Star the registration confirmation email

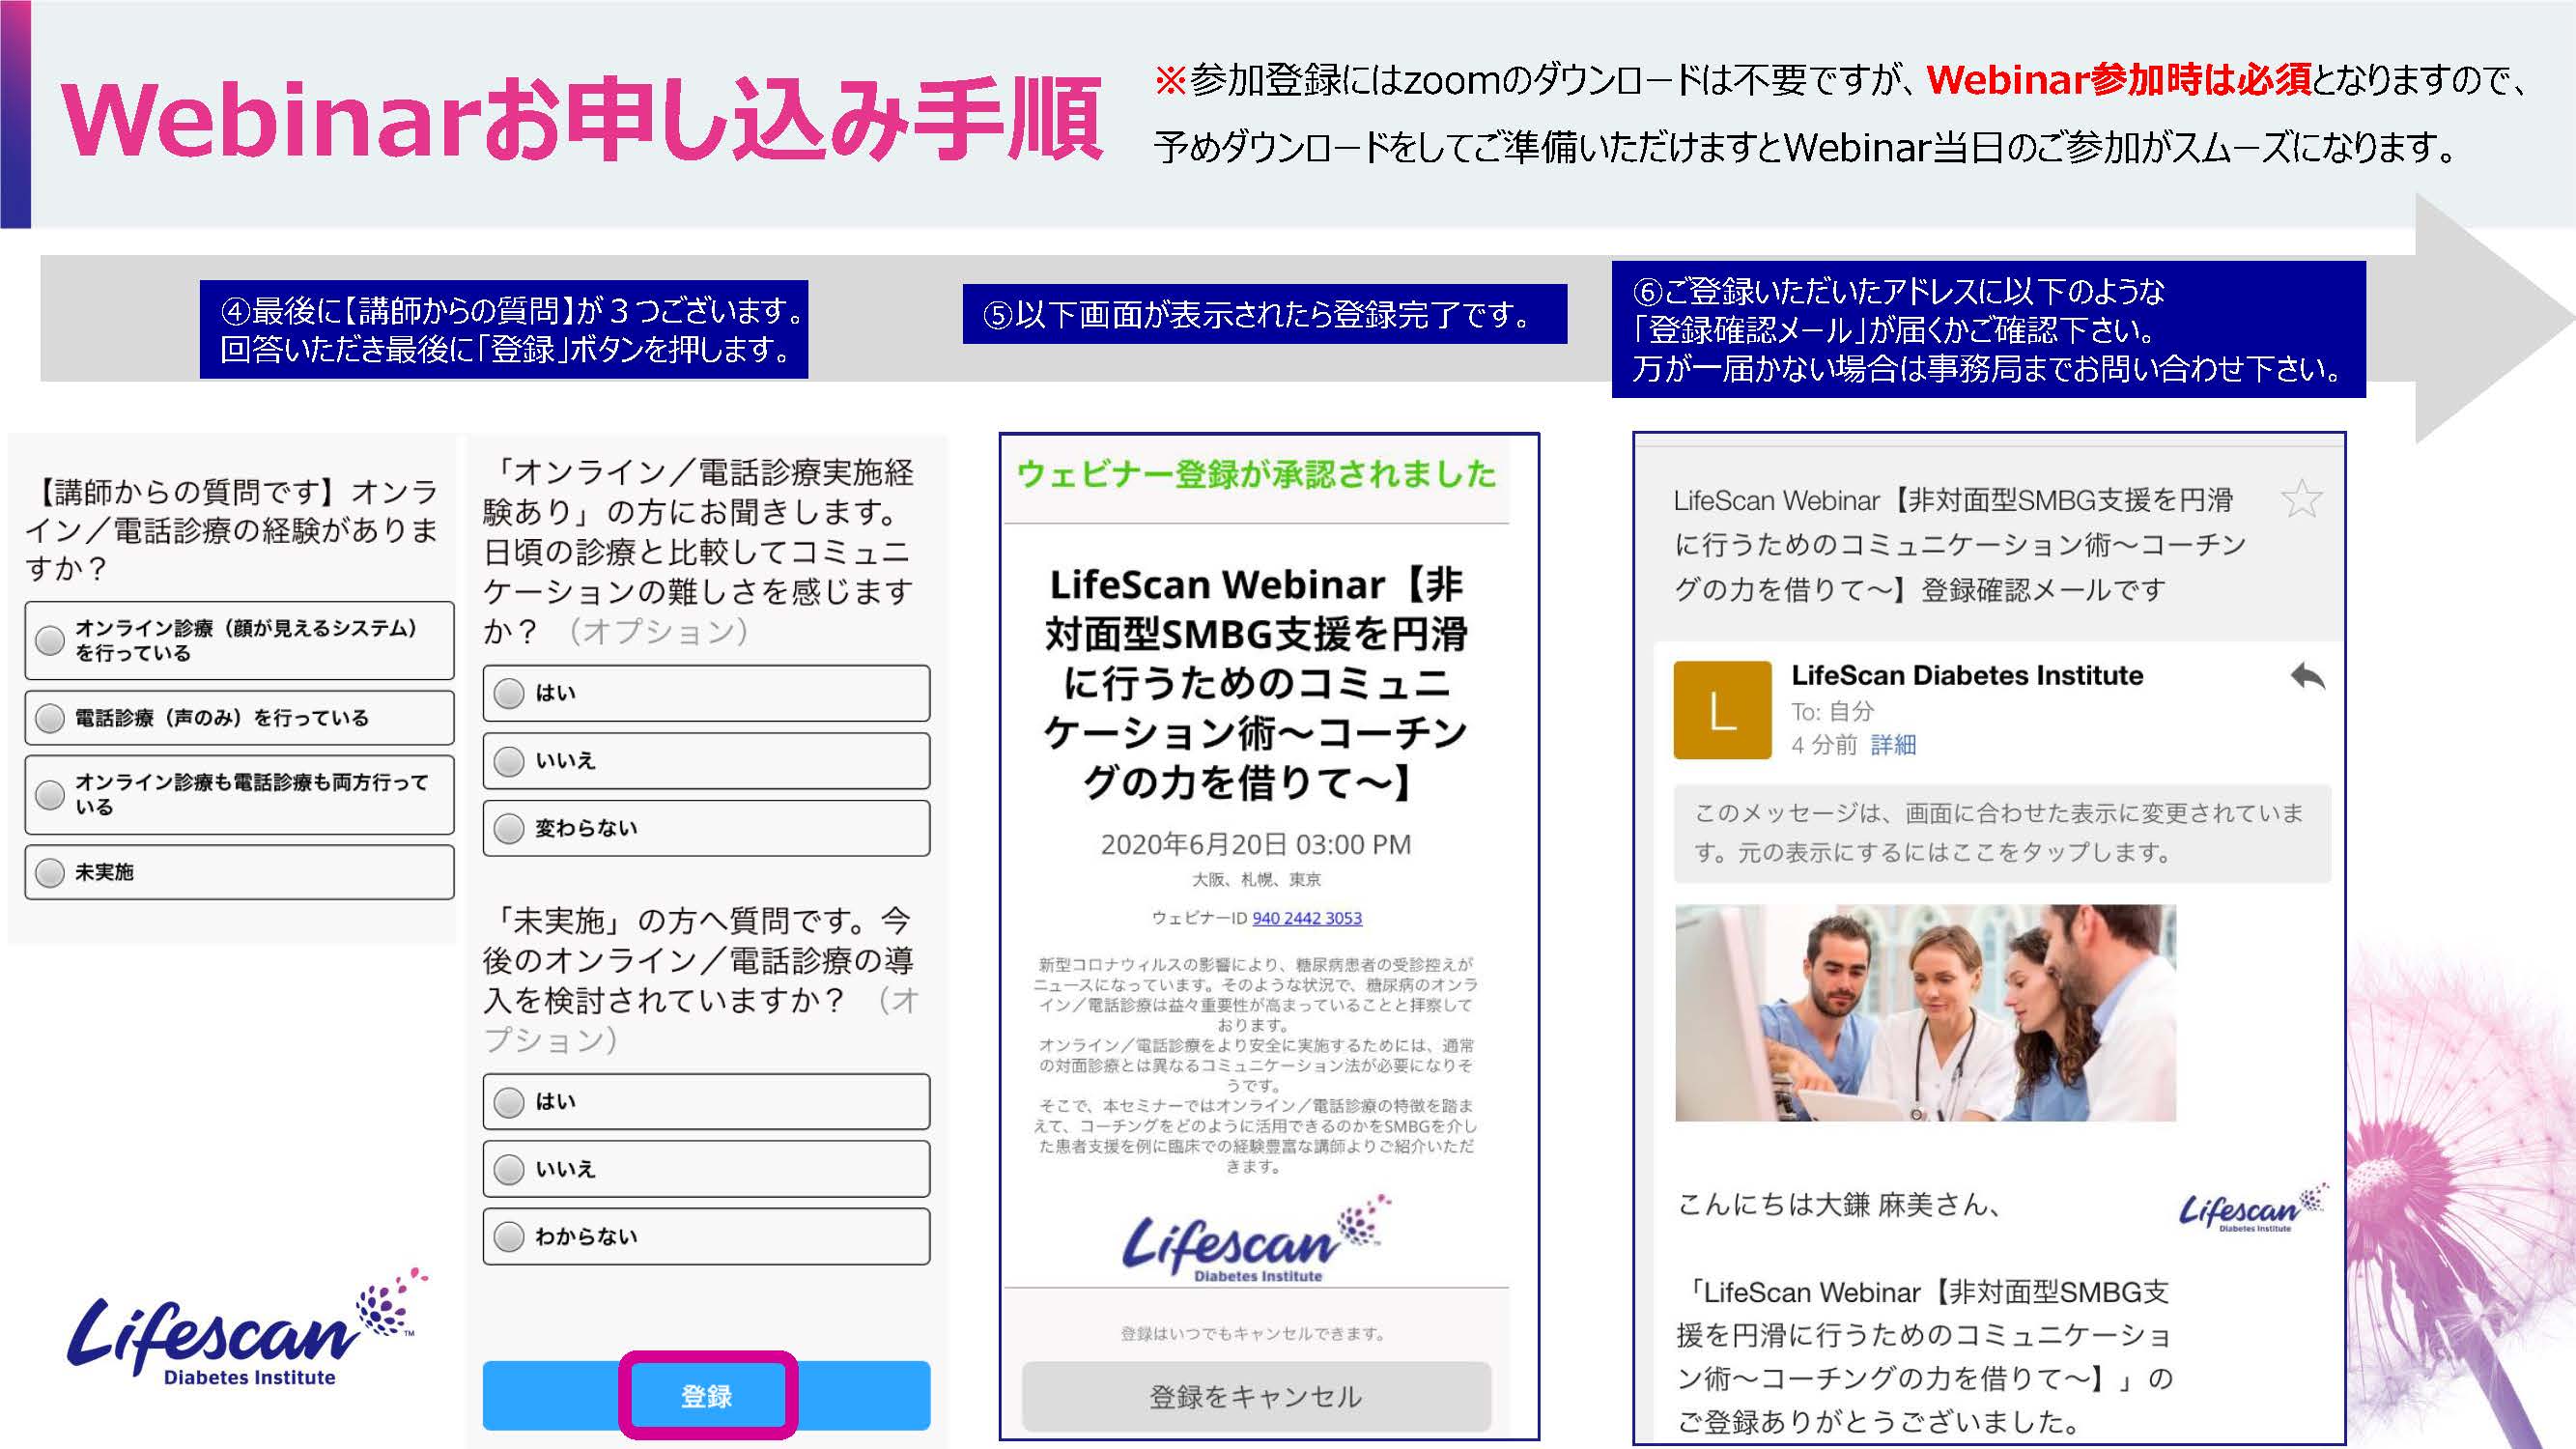[2301, 499]
